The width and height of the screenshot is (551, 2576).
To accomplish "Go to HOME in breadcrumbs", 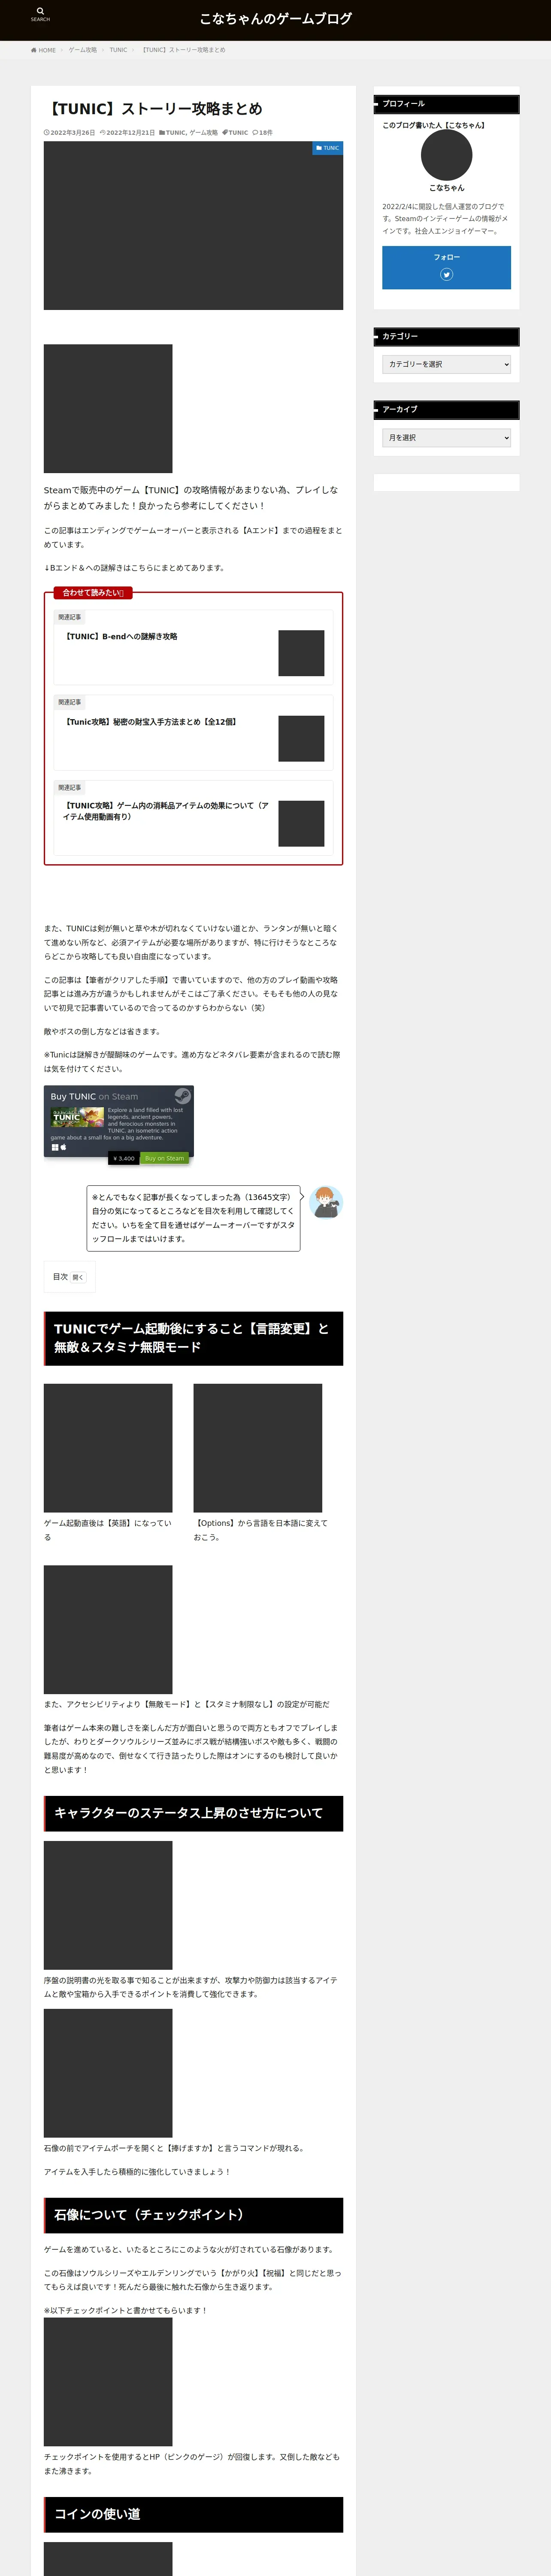I will pyautogui.click(x=43, y=50).
